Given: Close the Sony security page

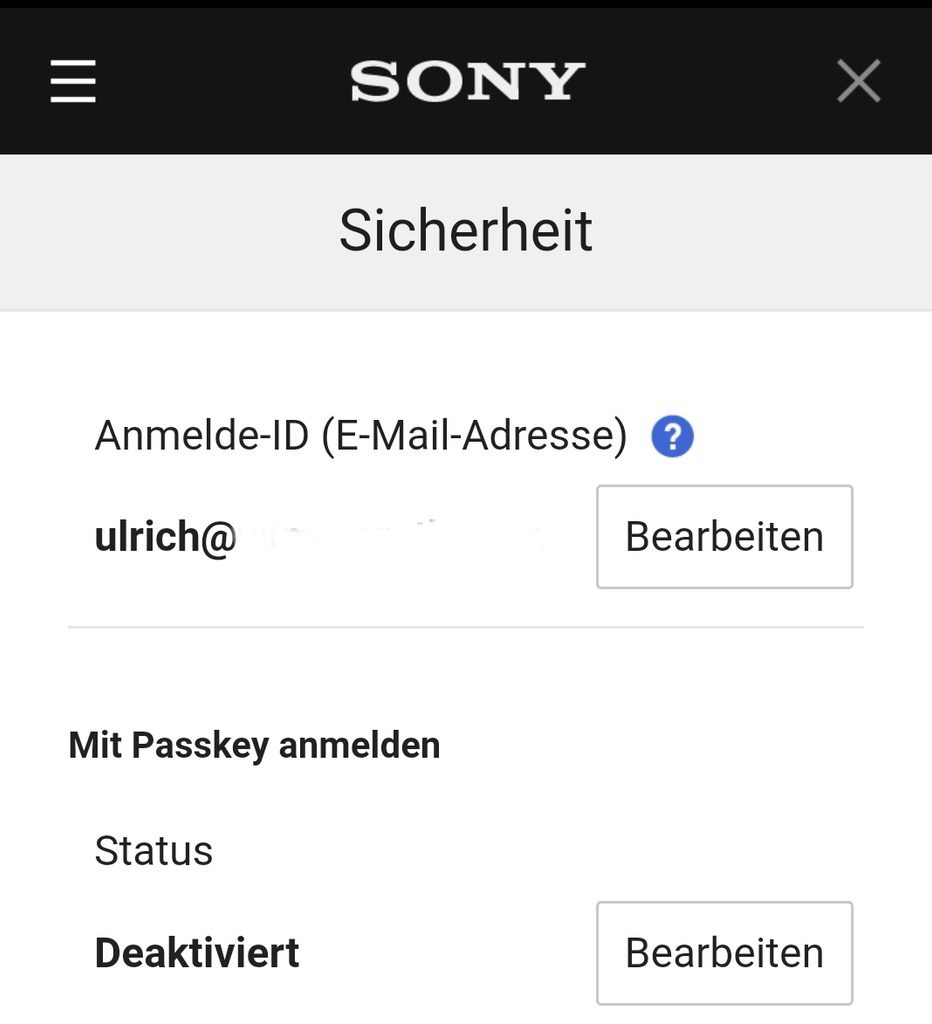Looking at the screenshot, I should (x=858, y=81).
